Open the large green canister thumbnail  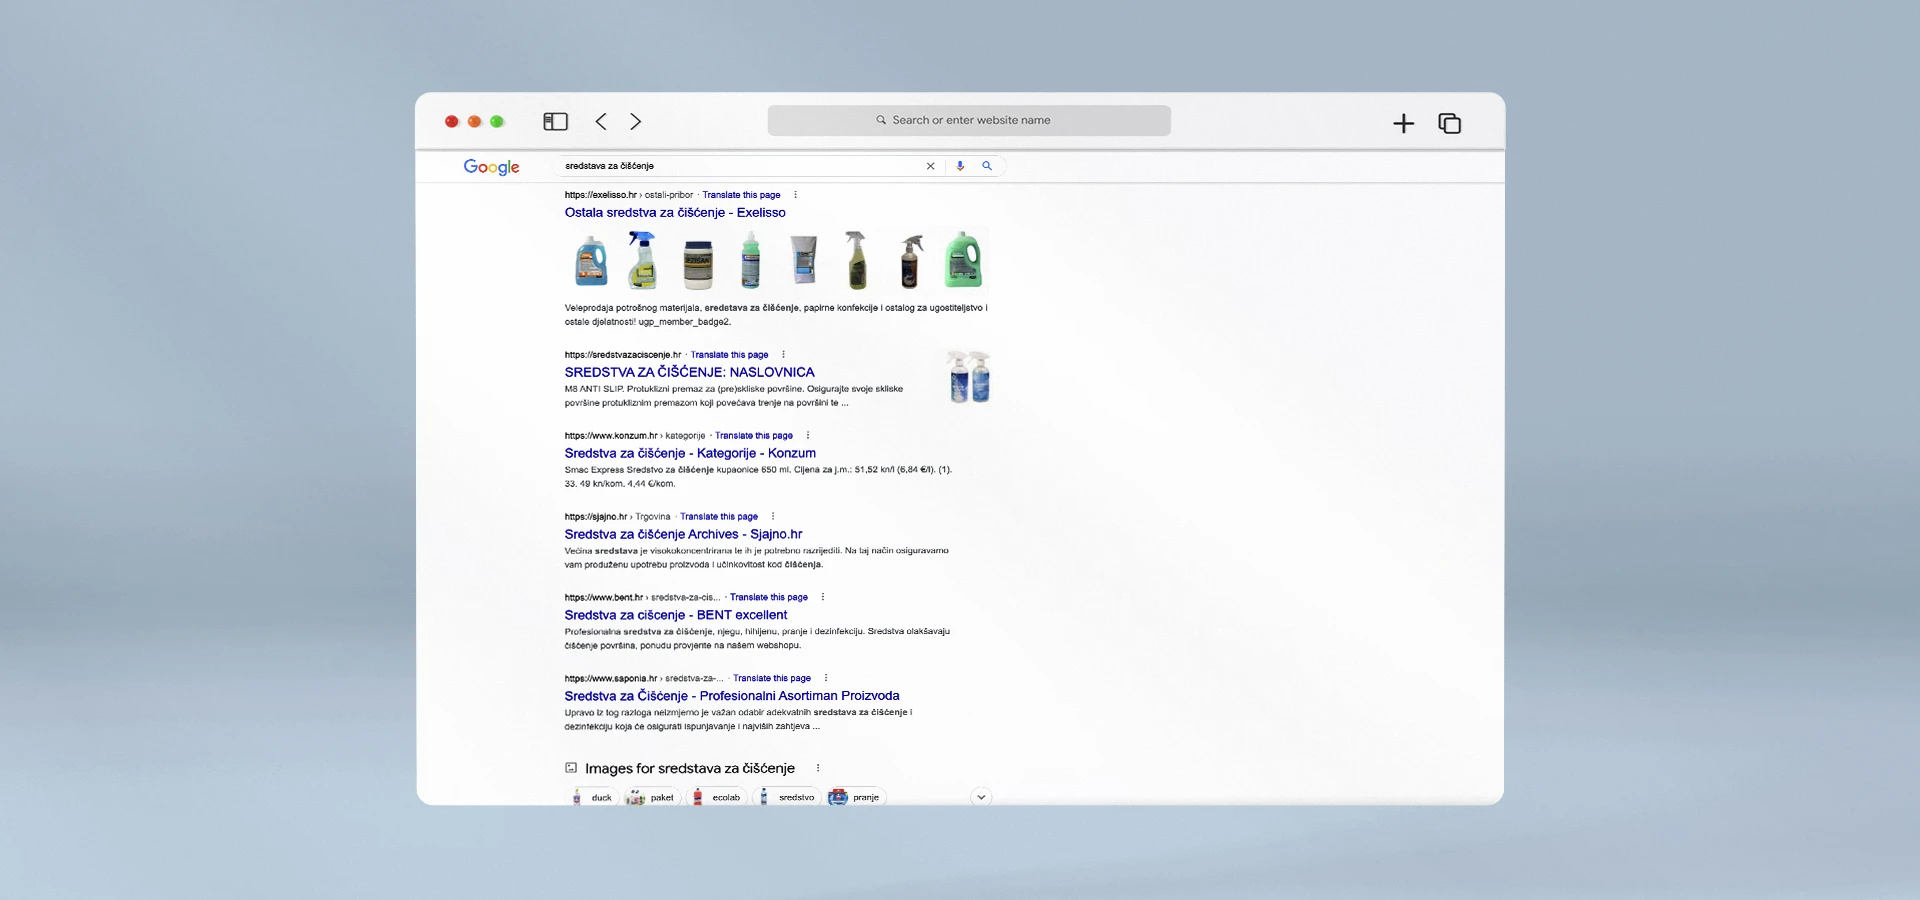coord(963,260)
